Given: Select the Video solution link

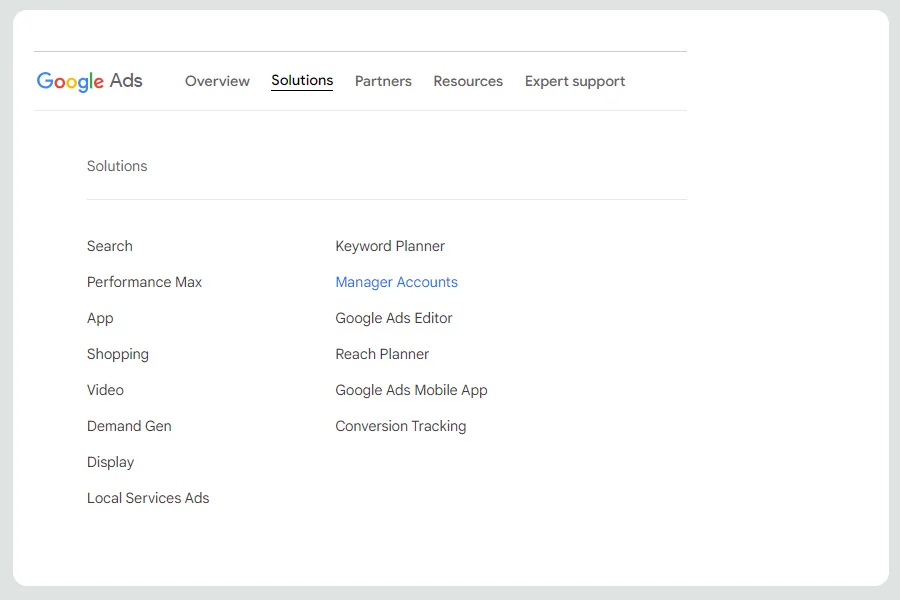Looking at the screenshot, I should point(105,390).
